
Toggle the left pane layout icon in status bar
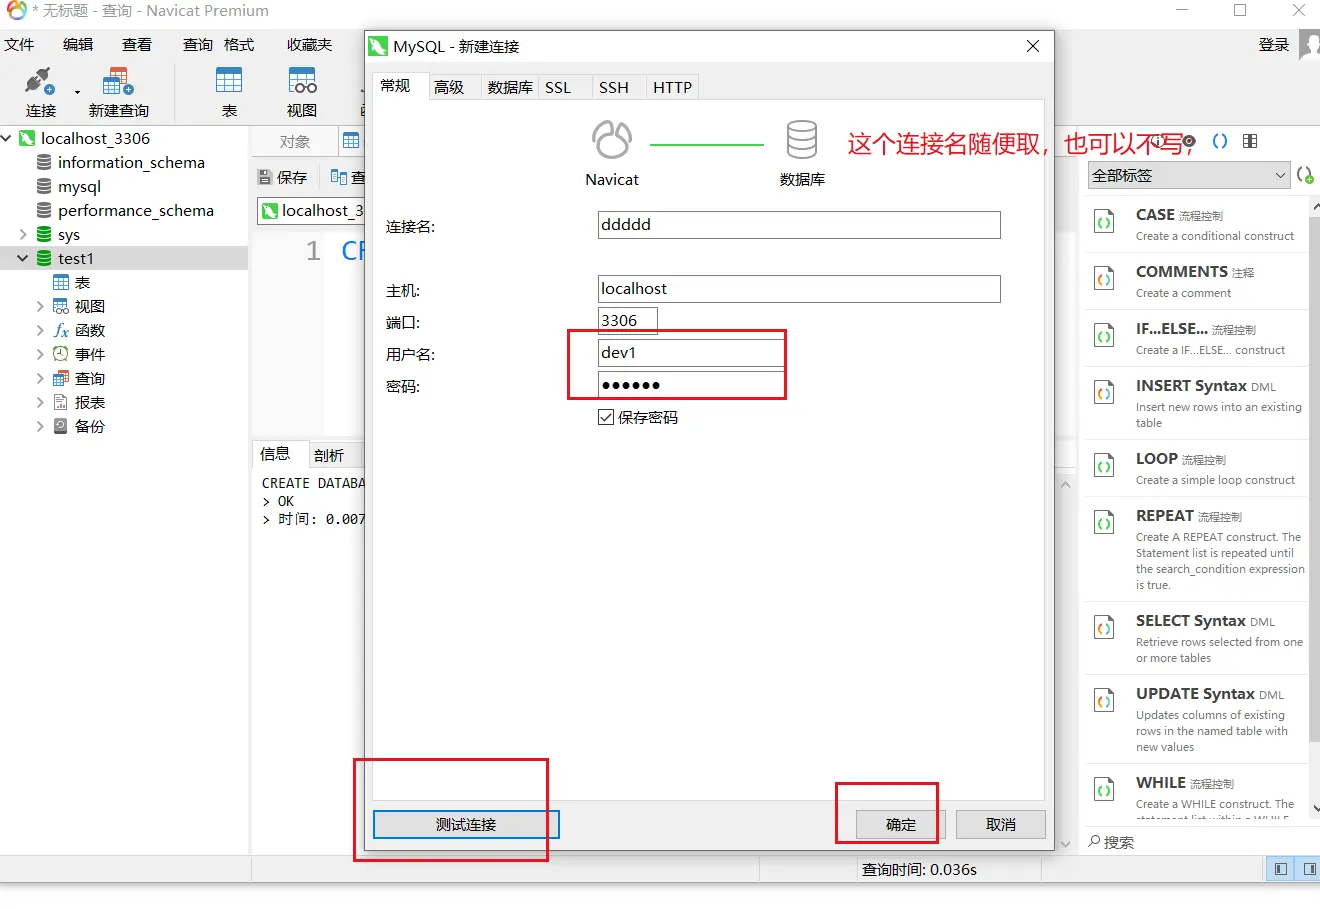(x=1280, y=869)
